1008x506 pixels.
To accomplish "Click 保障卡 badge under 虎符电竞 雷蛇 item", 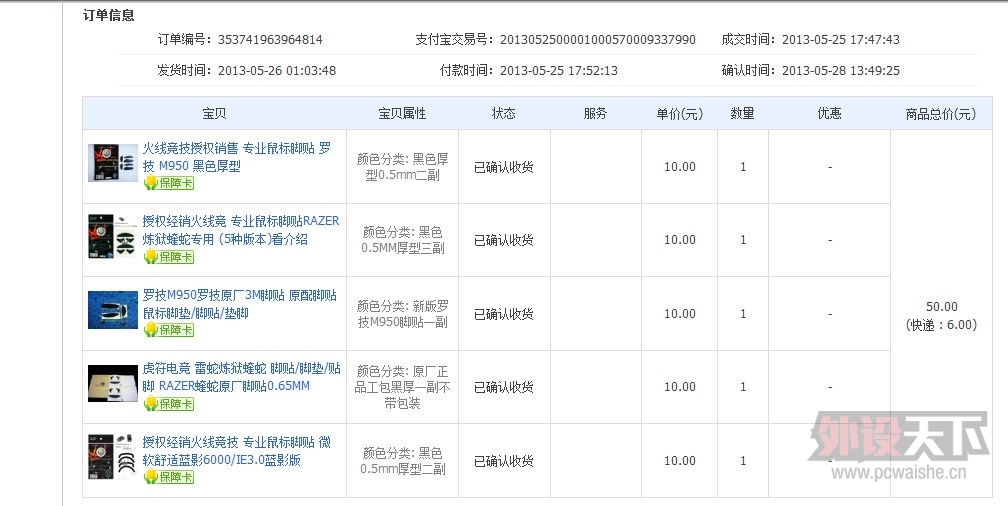I will pyautogui.click(x=168, y=404).
